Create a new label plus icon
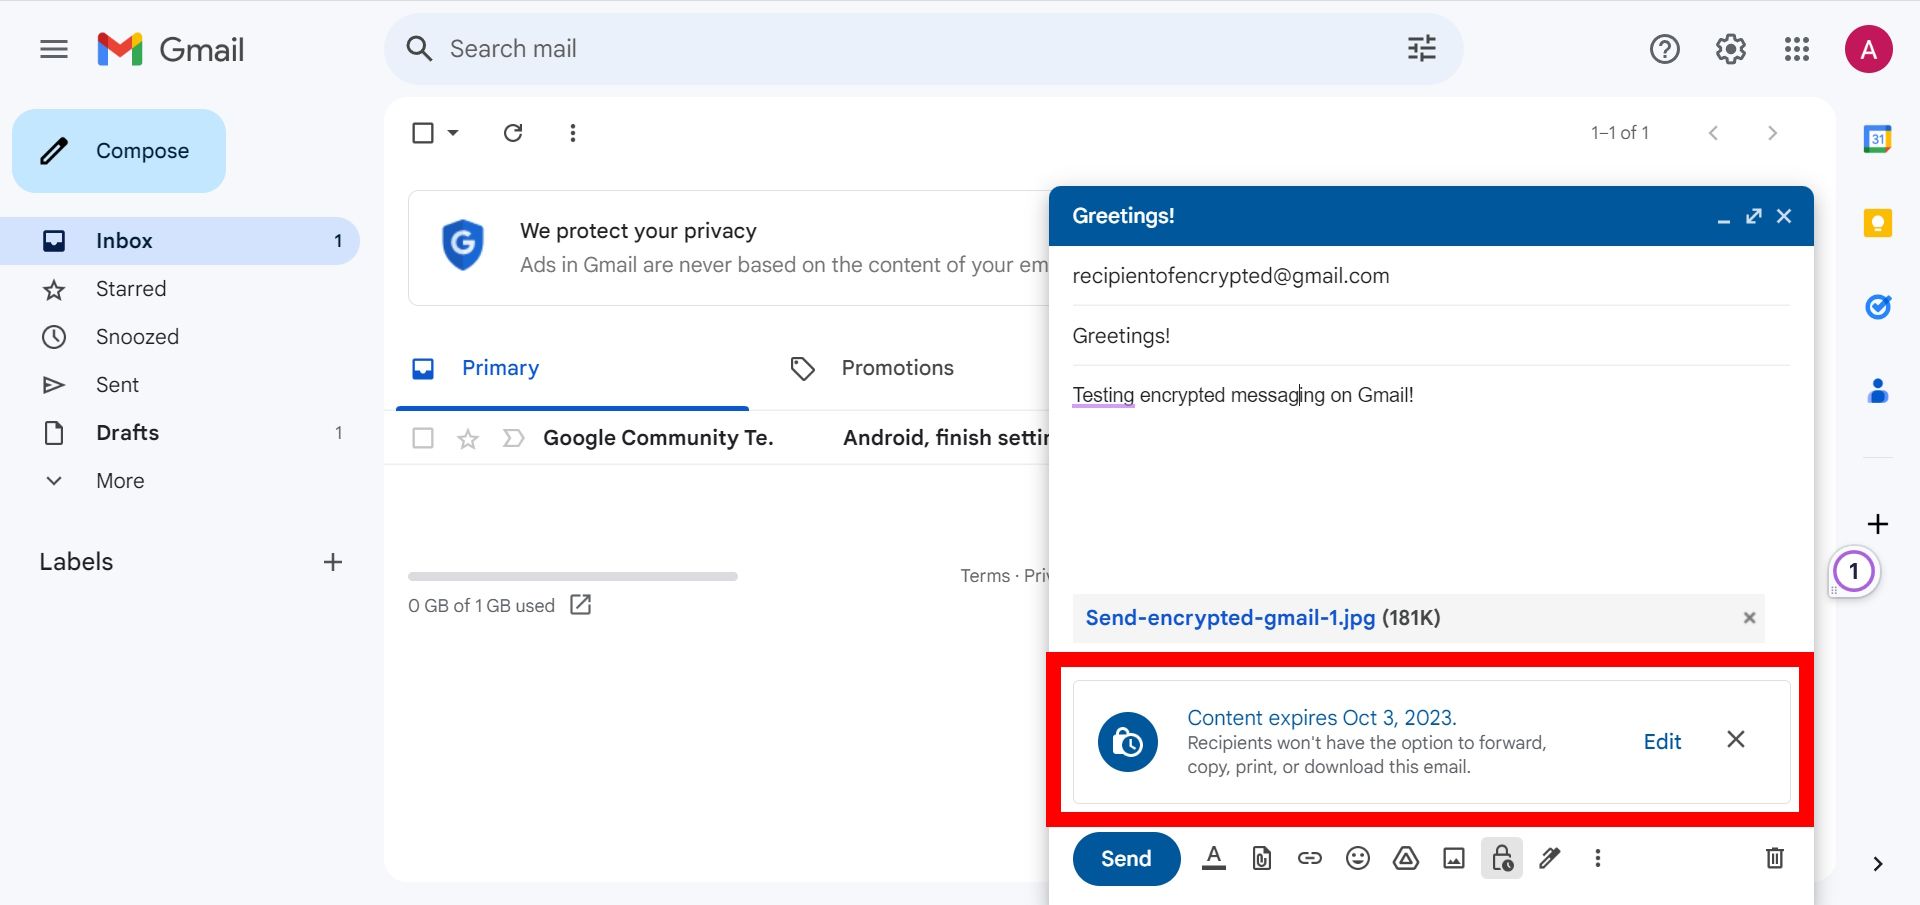Viewport: 1920px width, 905px height. point(333,562)
